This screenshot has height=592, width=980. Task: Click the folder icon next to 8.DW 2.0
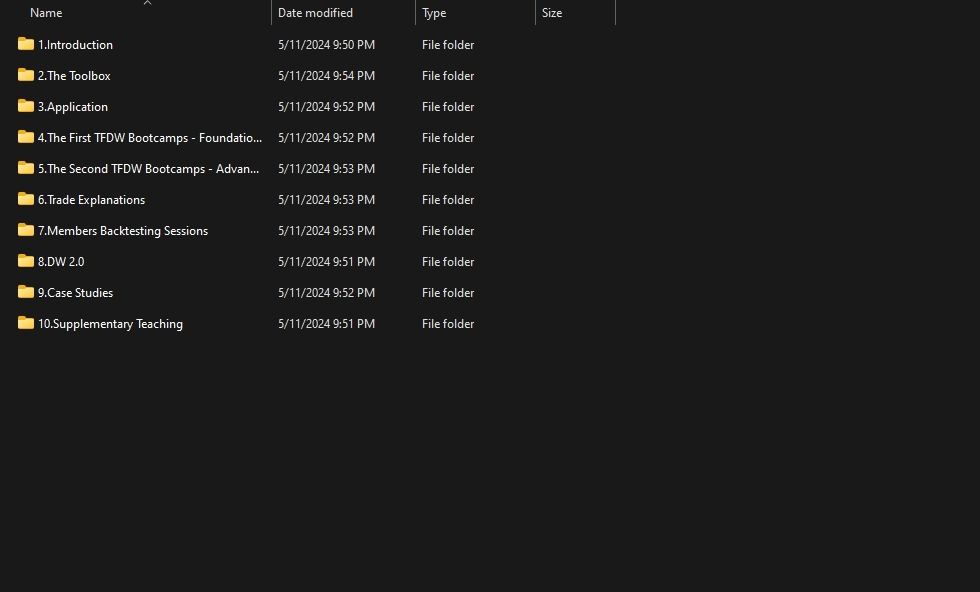[26, 261]
